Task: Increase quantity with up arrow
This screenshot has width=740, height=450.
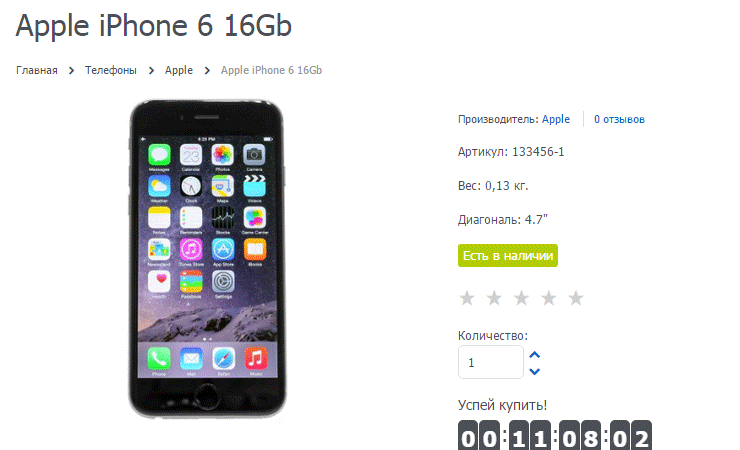Action: (x=535, y=355)
